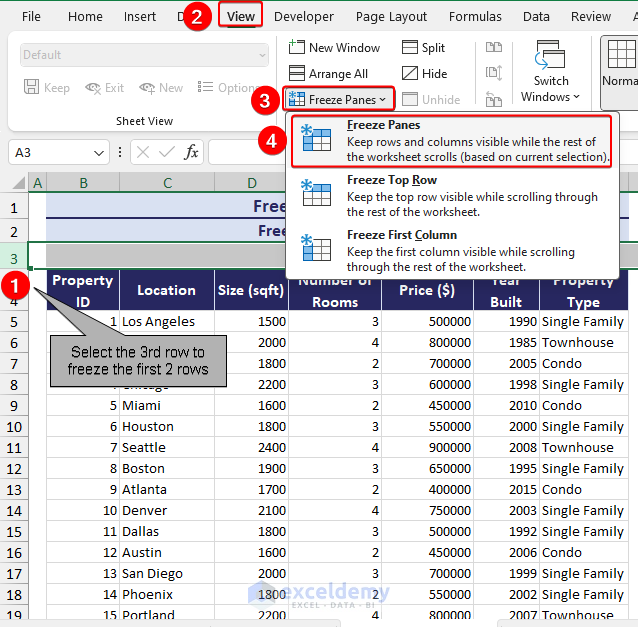Click the greyed Unhide icon
638x627 pixels.
409,99
